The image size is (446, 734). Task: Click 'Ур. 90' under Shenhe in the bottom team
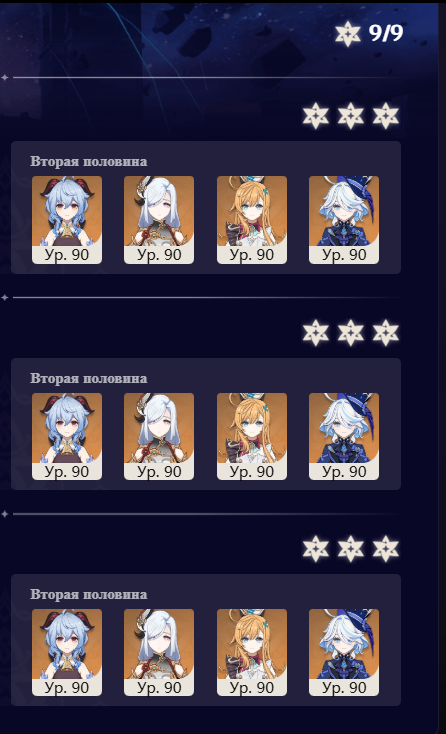[159, 687]
